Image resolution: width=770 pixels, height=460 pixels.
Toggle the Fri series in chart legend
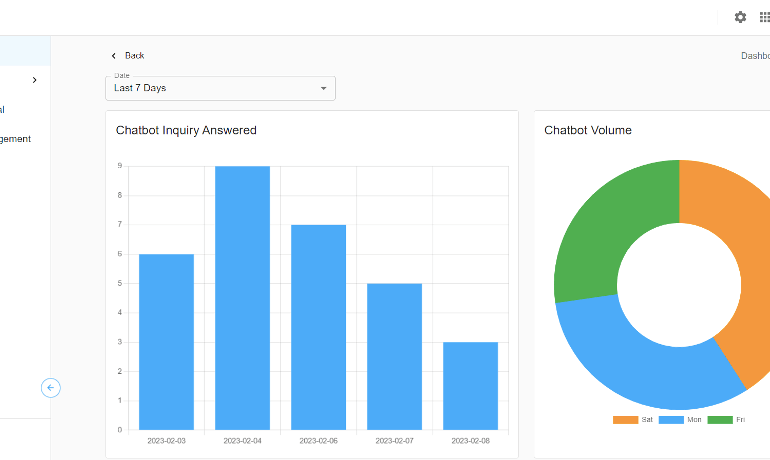[740, 420]
